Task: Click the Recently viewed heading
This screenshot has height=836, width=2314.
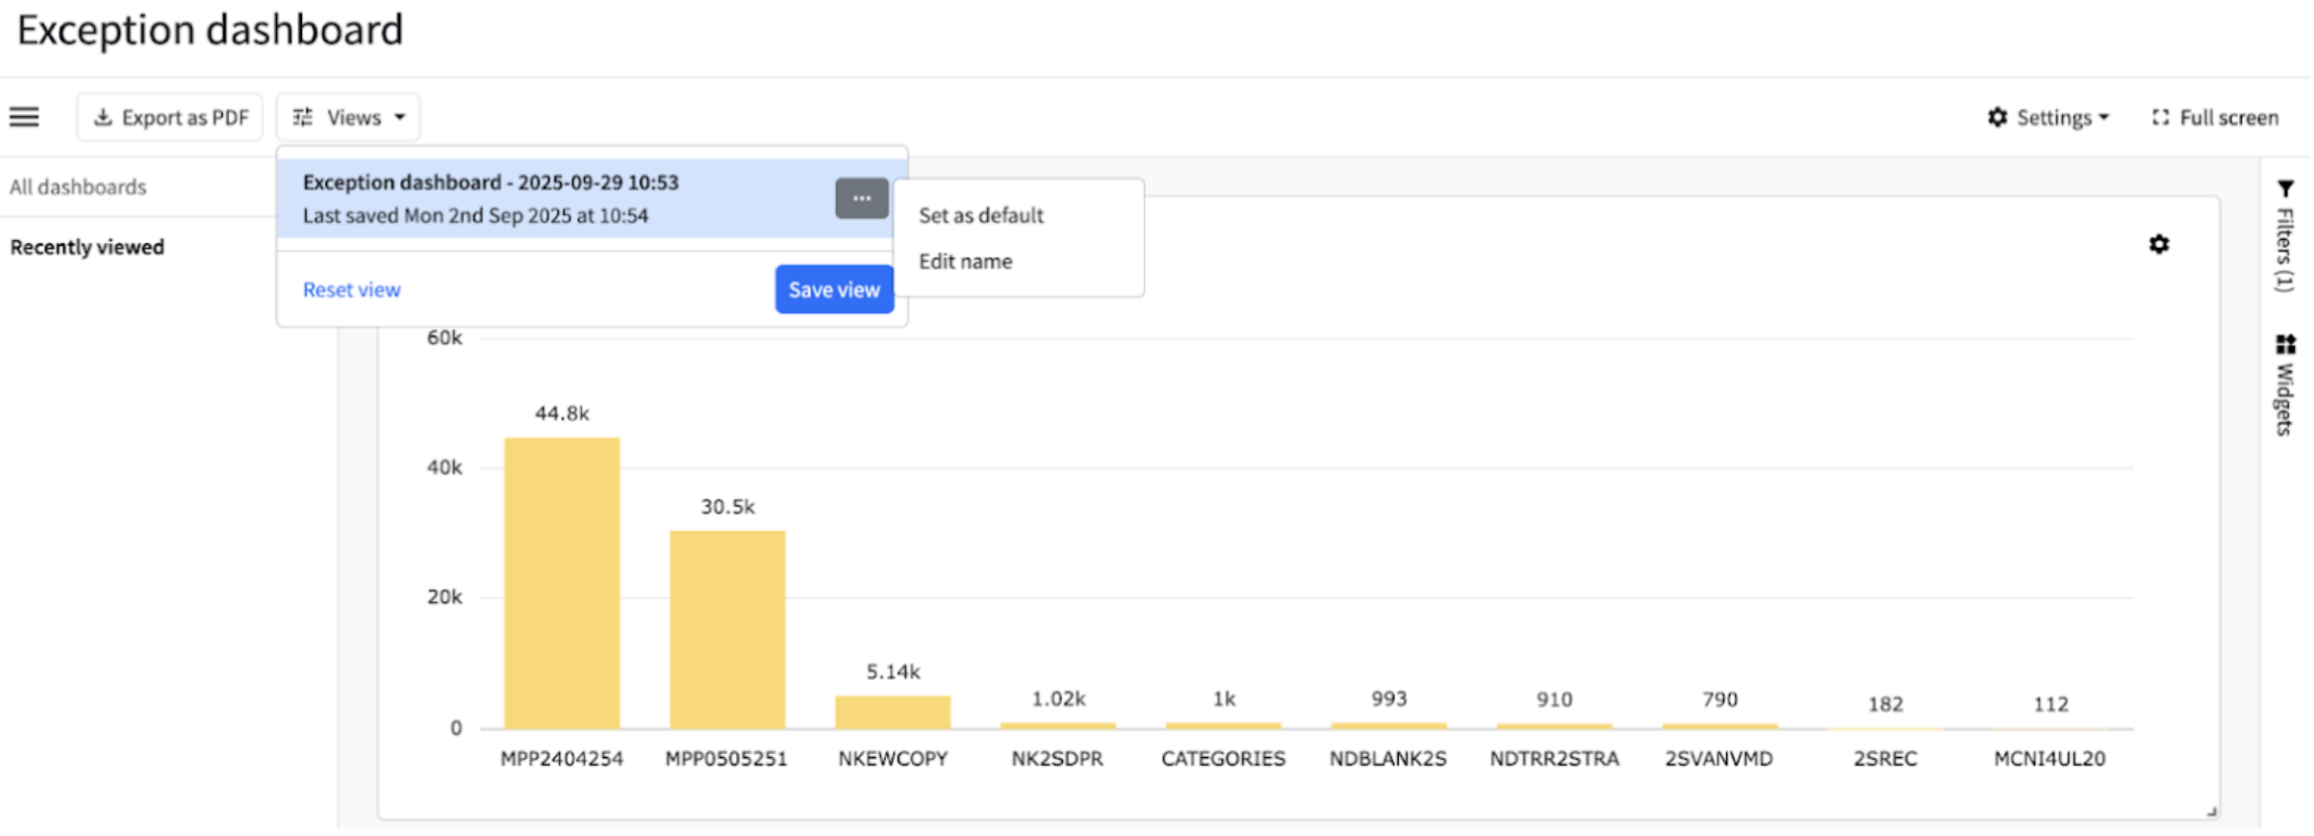Action: 87,247
